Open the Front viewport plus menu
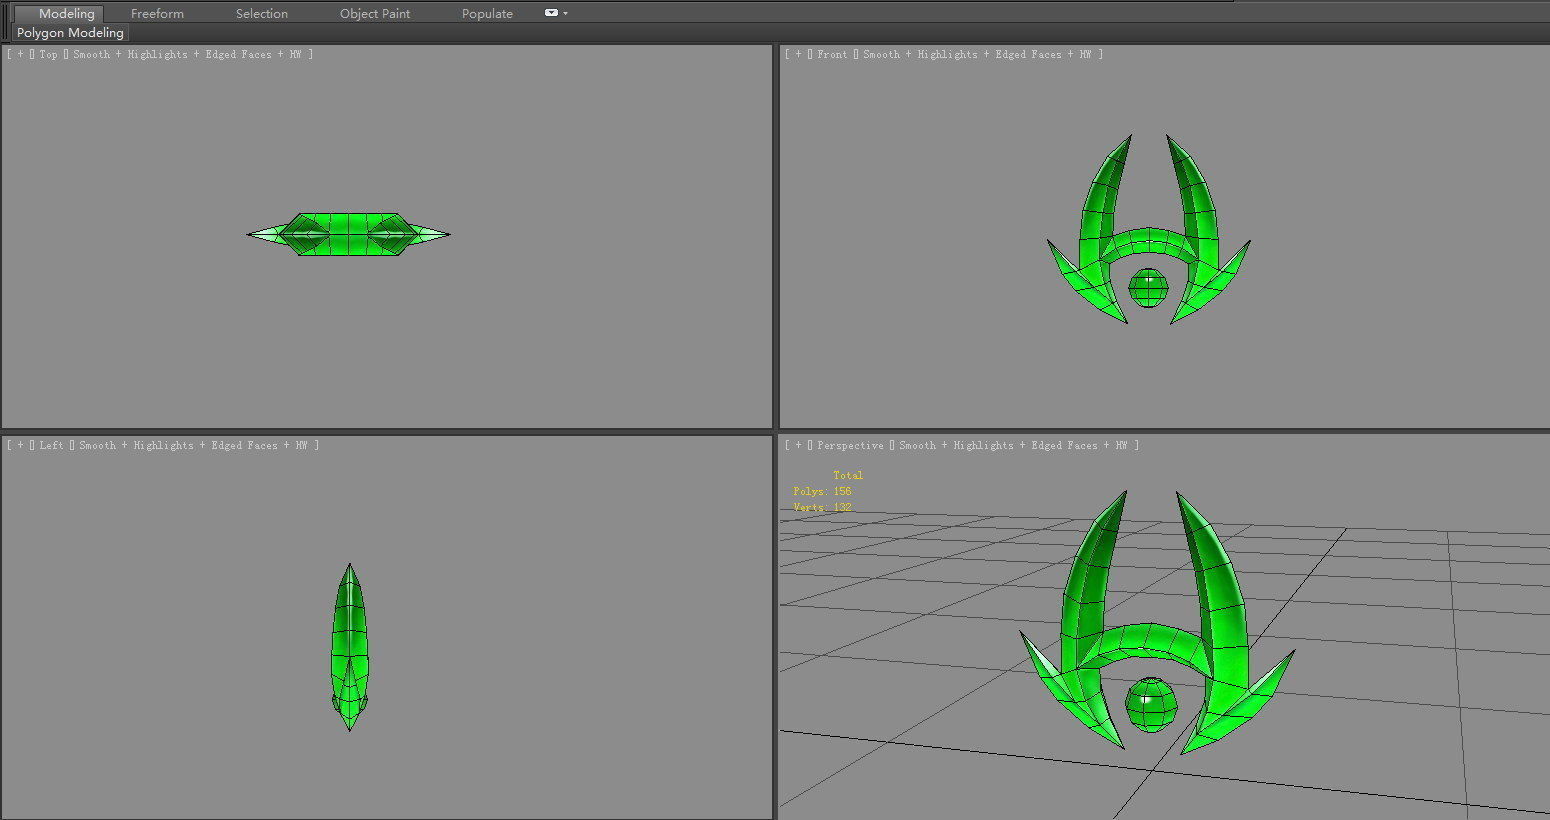Image resolution: width=1550 pixels, height=820 pixels. [798, 55]
